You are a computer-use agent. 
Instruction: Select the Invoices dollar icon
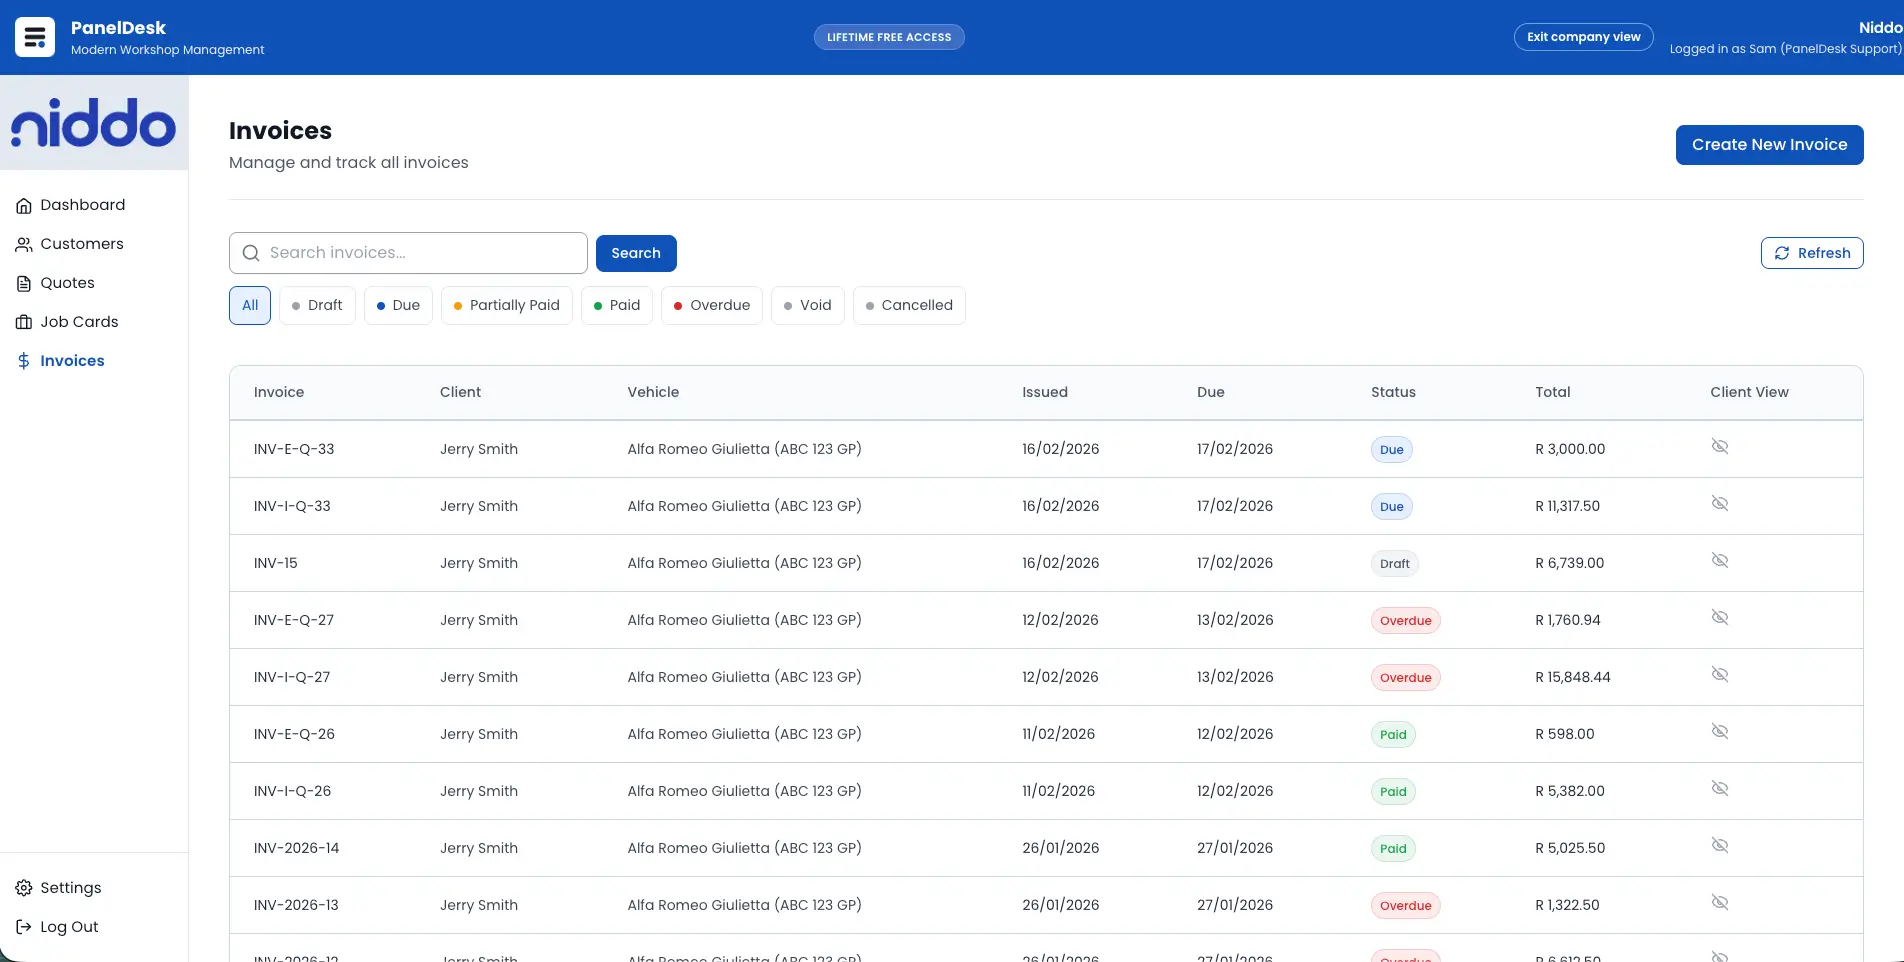(x=24, y=360)
